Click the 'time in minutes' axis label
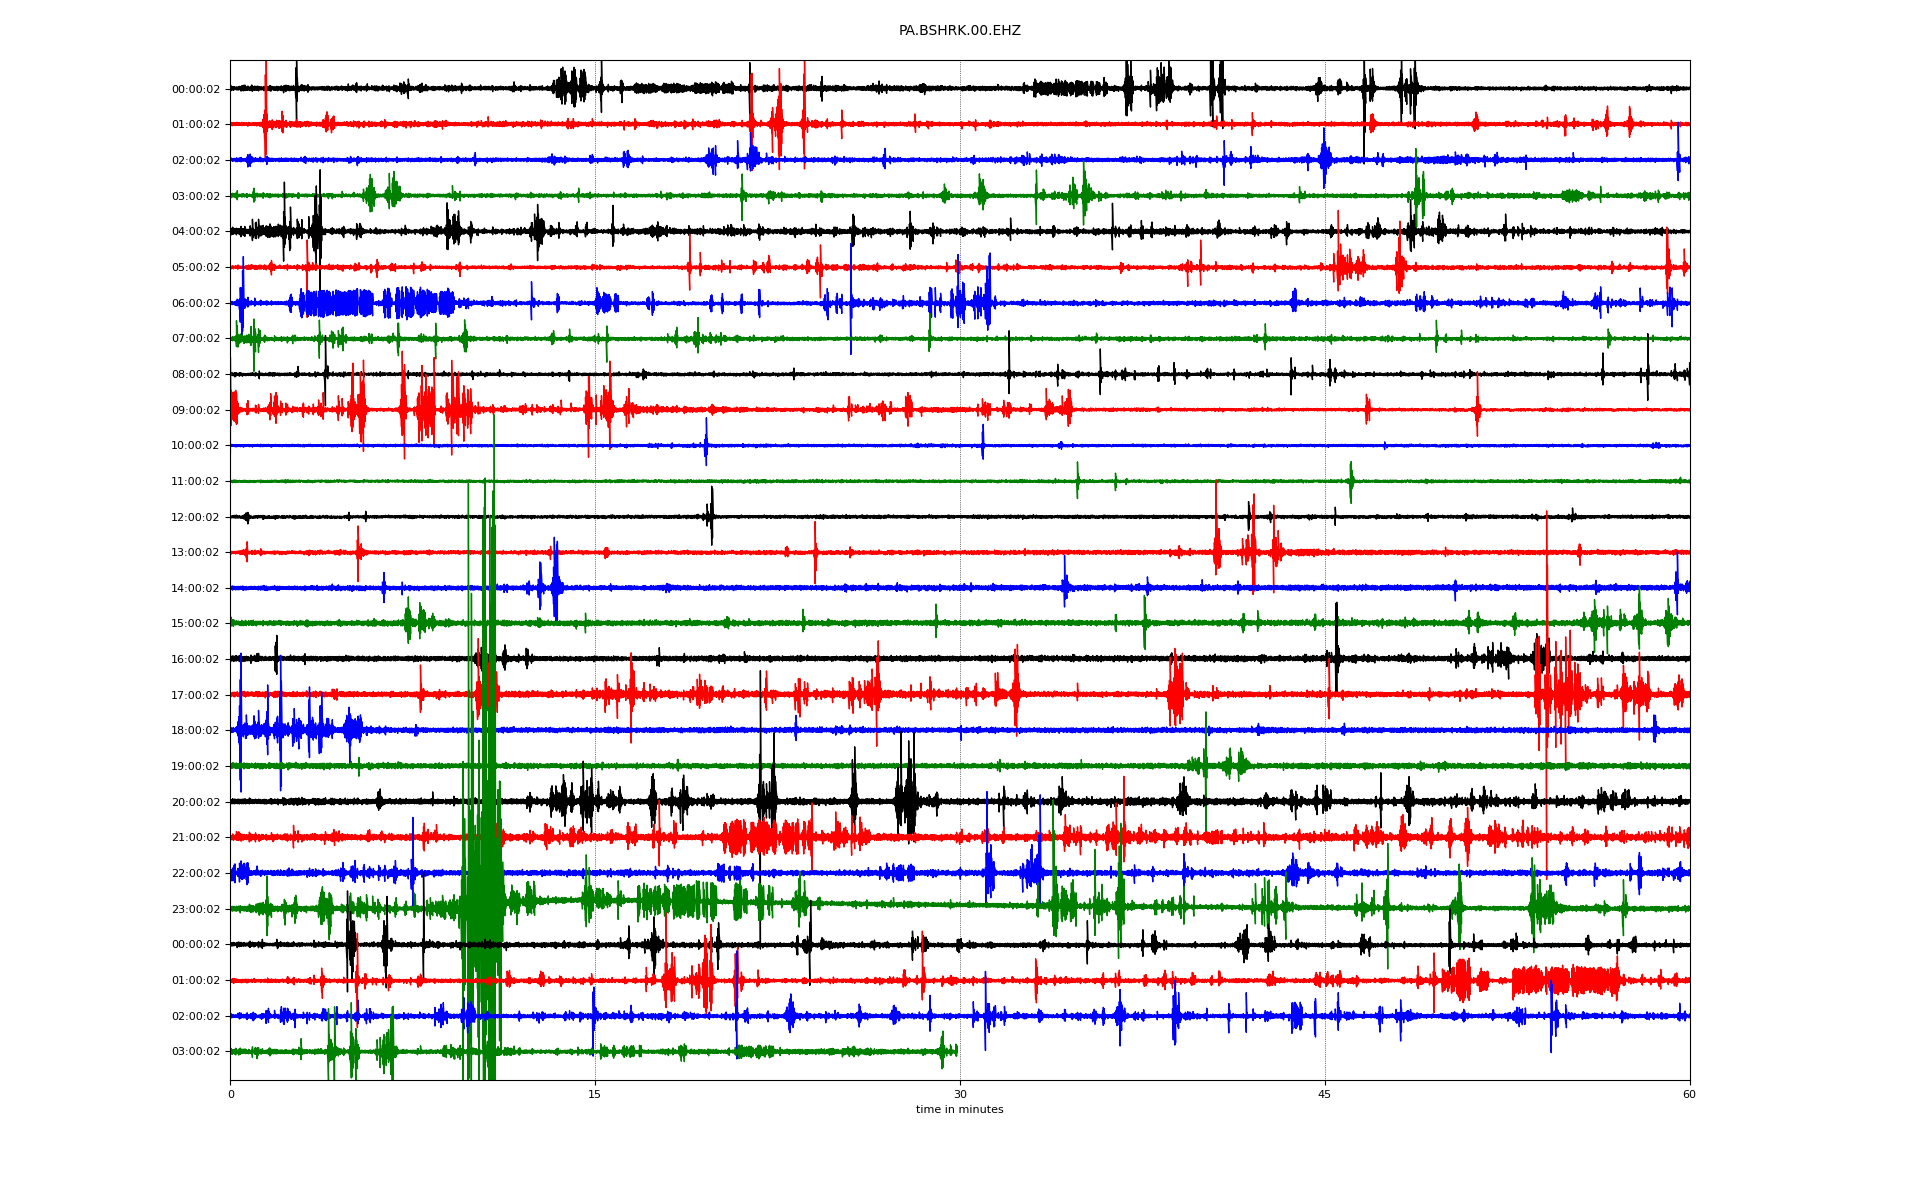1920x1200 pixels. [x=959, y=1109]
